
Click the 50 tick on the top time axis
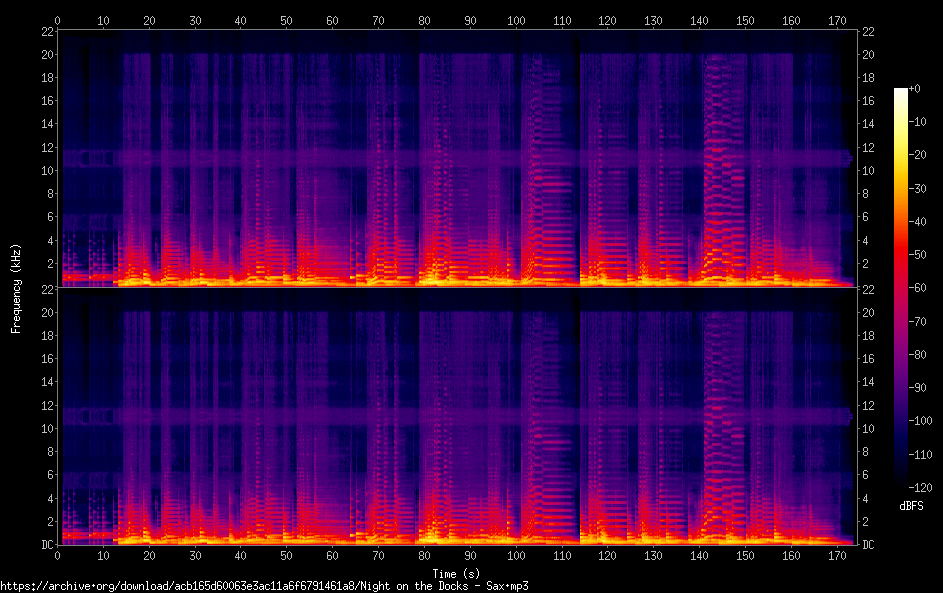tap(287, 20)
